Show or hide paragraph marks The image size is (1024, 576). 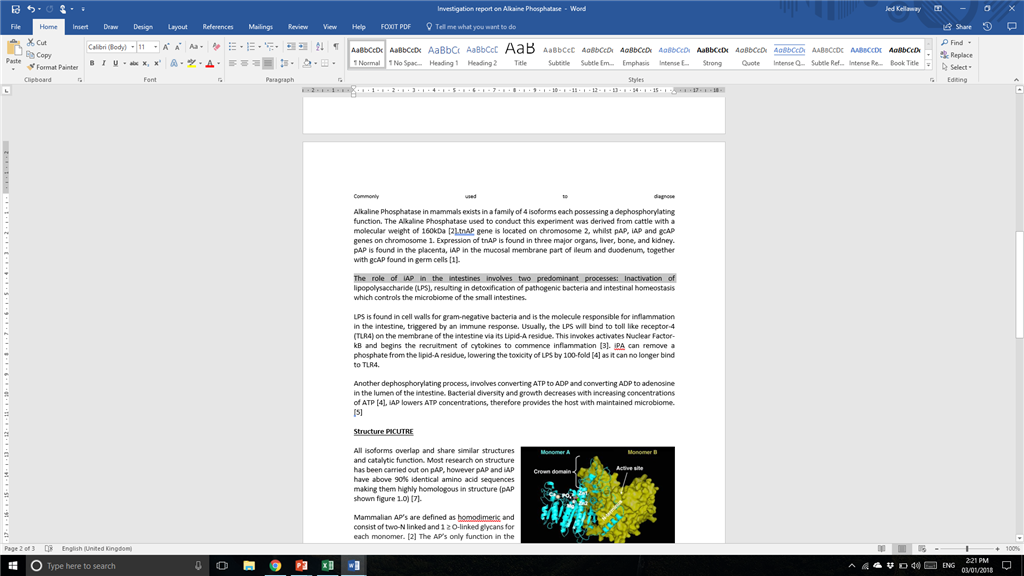click(x=336, y=47)
